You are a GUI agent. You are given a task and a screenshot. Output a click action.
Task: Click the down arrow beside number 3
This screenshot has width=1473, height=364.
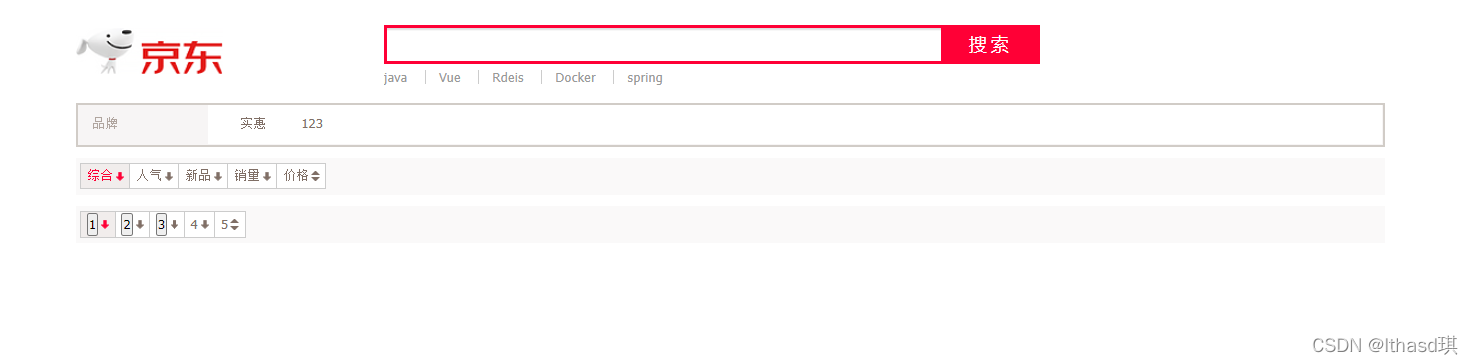click(174, 225)
